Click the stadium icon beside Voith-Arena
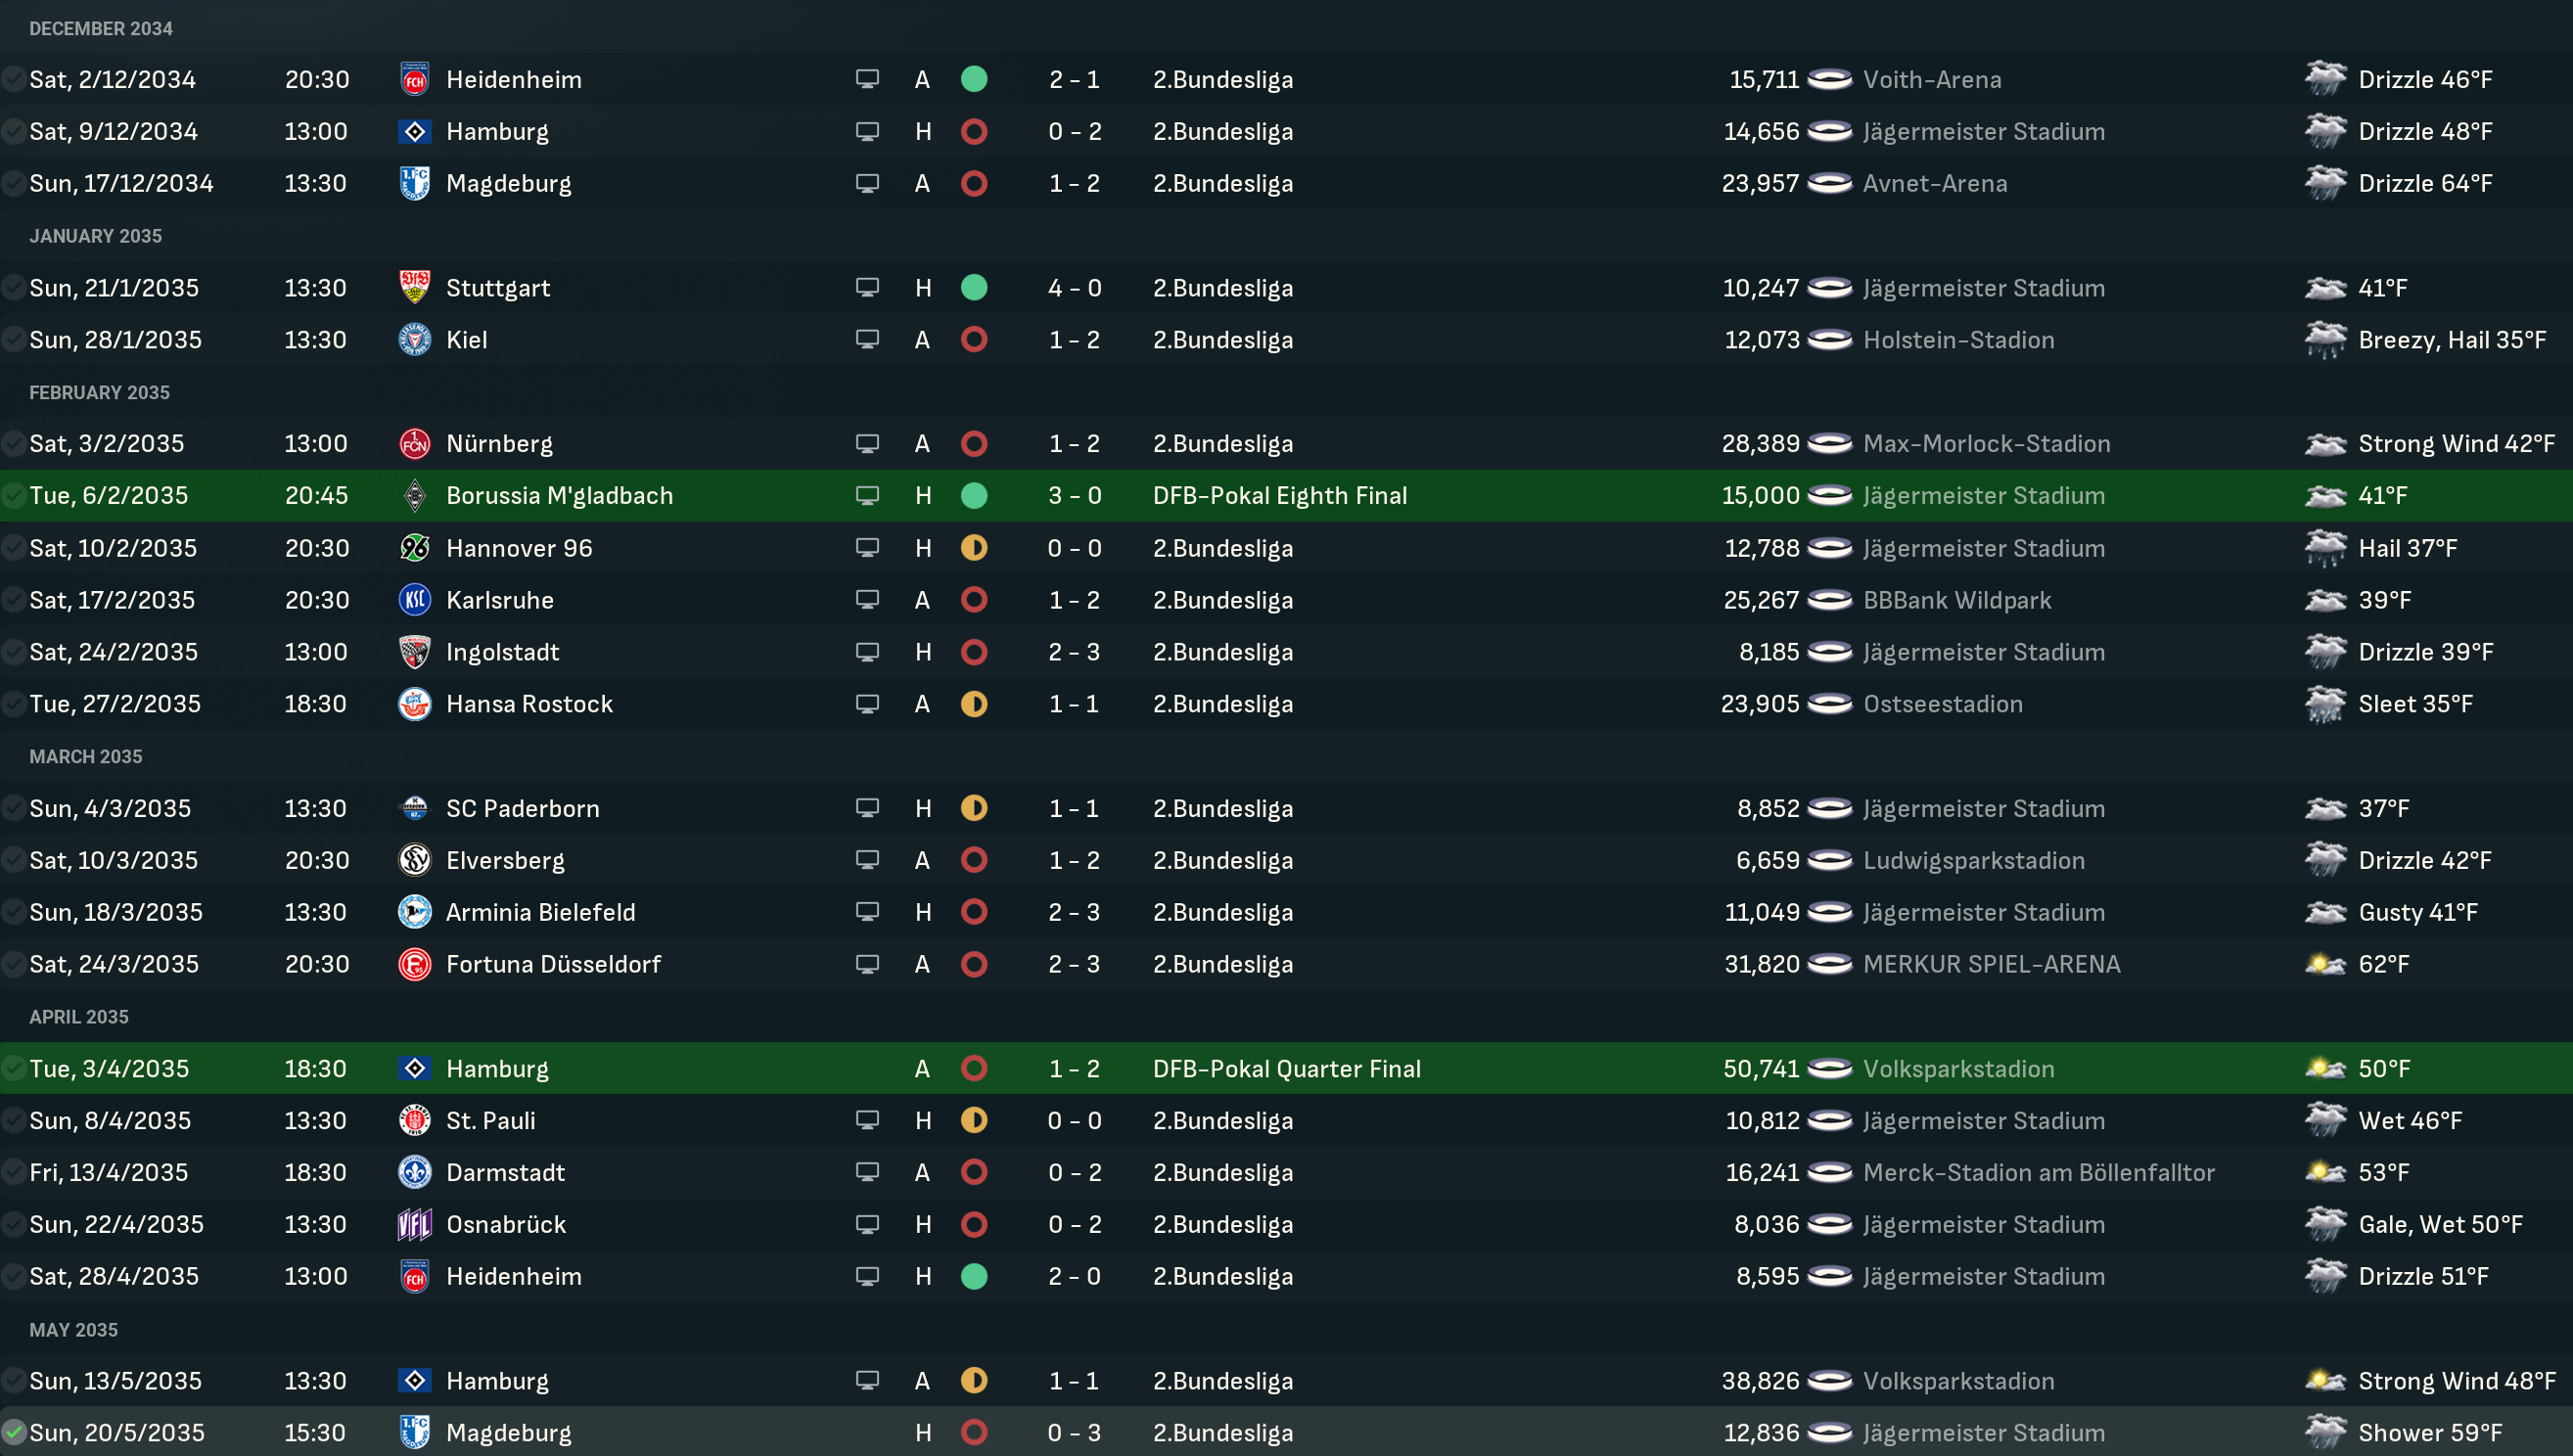 coord(1830,79)
